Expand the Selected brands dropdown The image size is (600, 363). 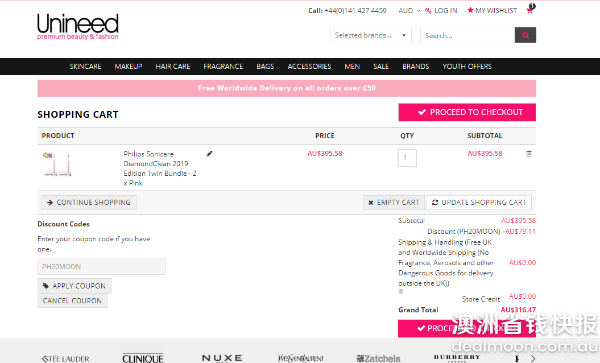370,35
